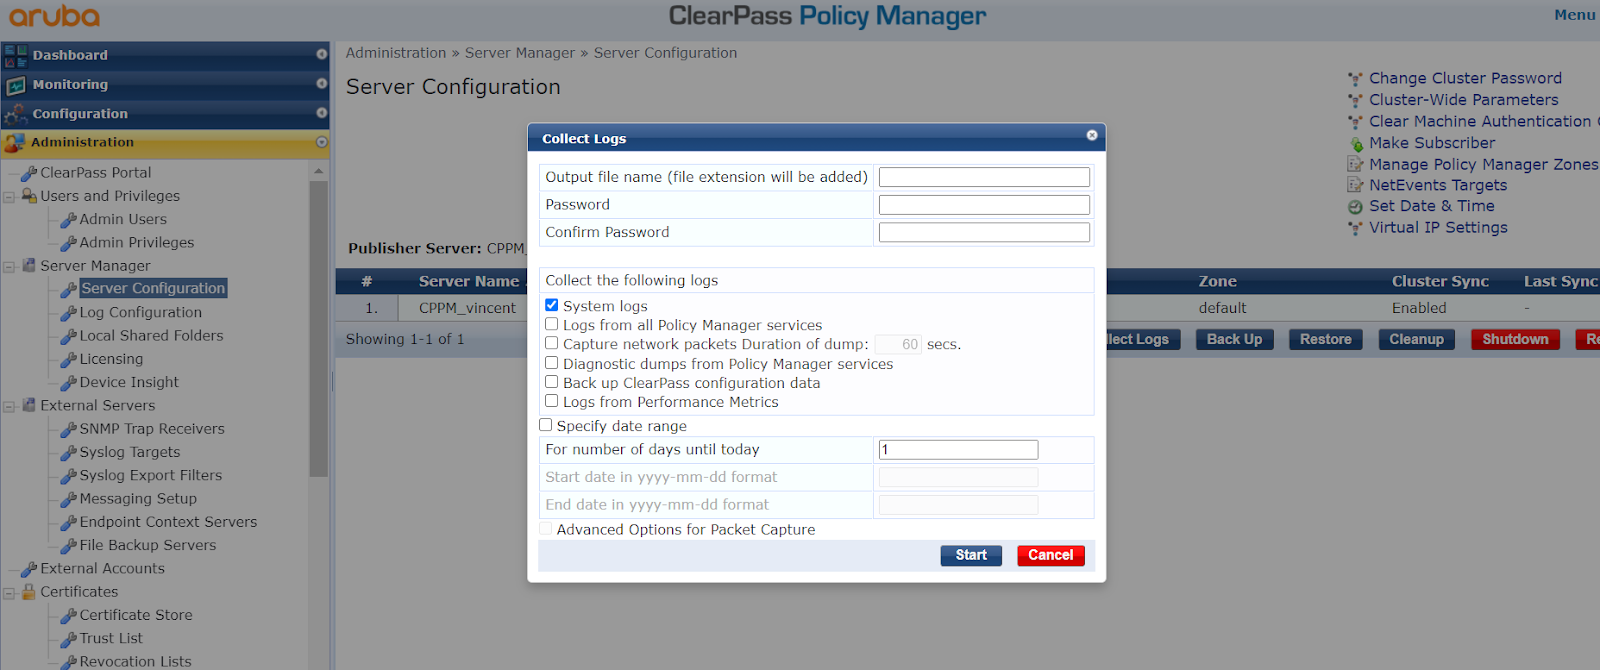
Task: Click the Admin Privileges wrench icon
Action: pyautogui.click(x=68, y=243)
